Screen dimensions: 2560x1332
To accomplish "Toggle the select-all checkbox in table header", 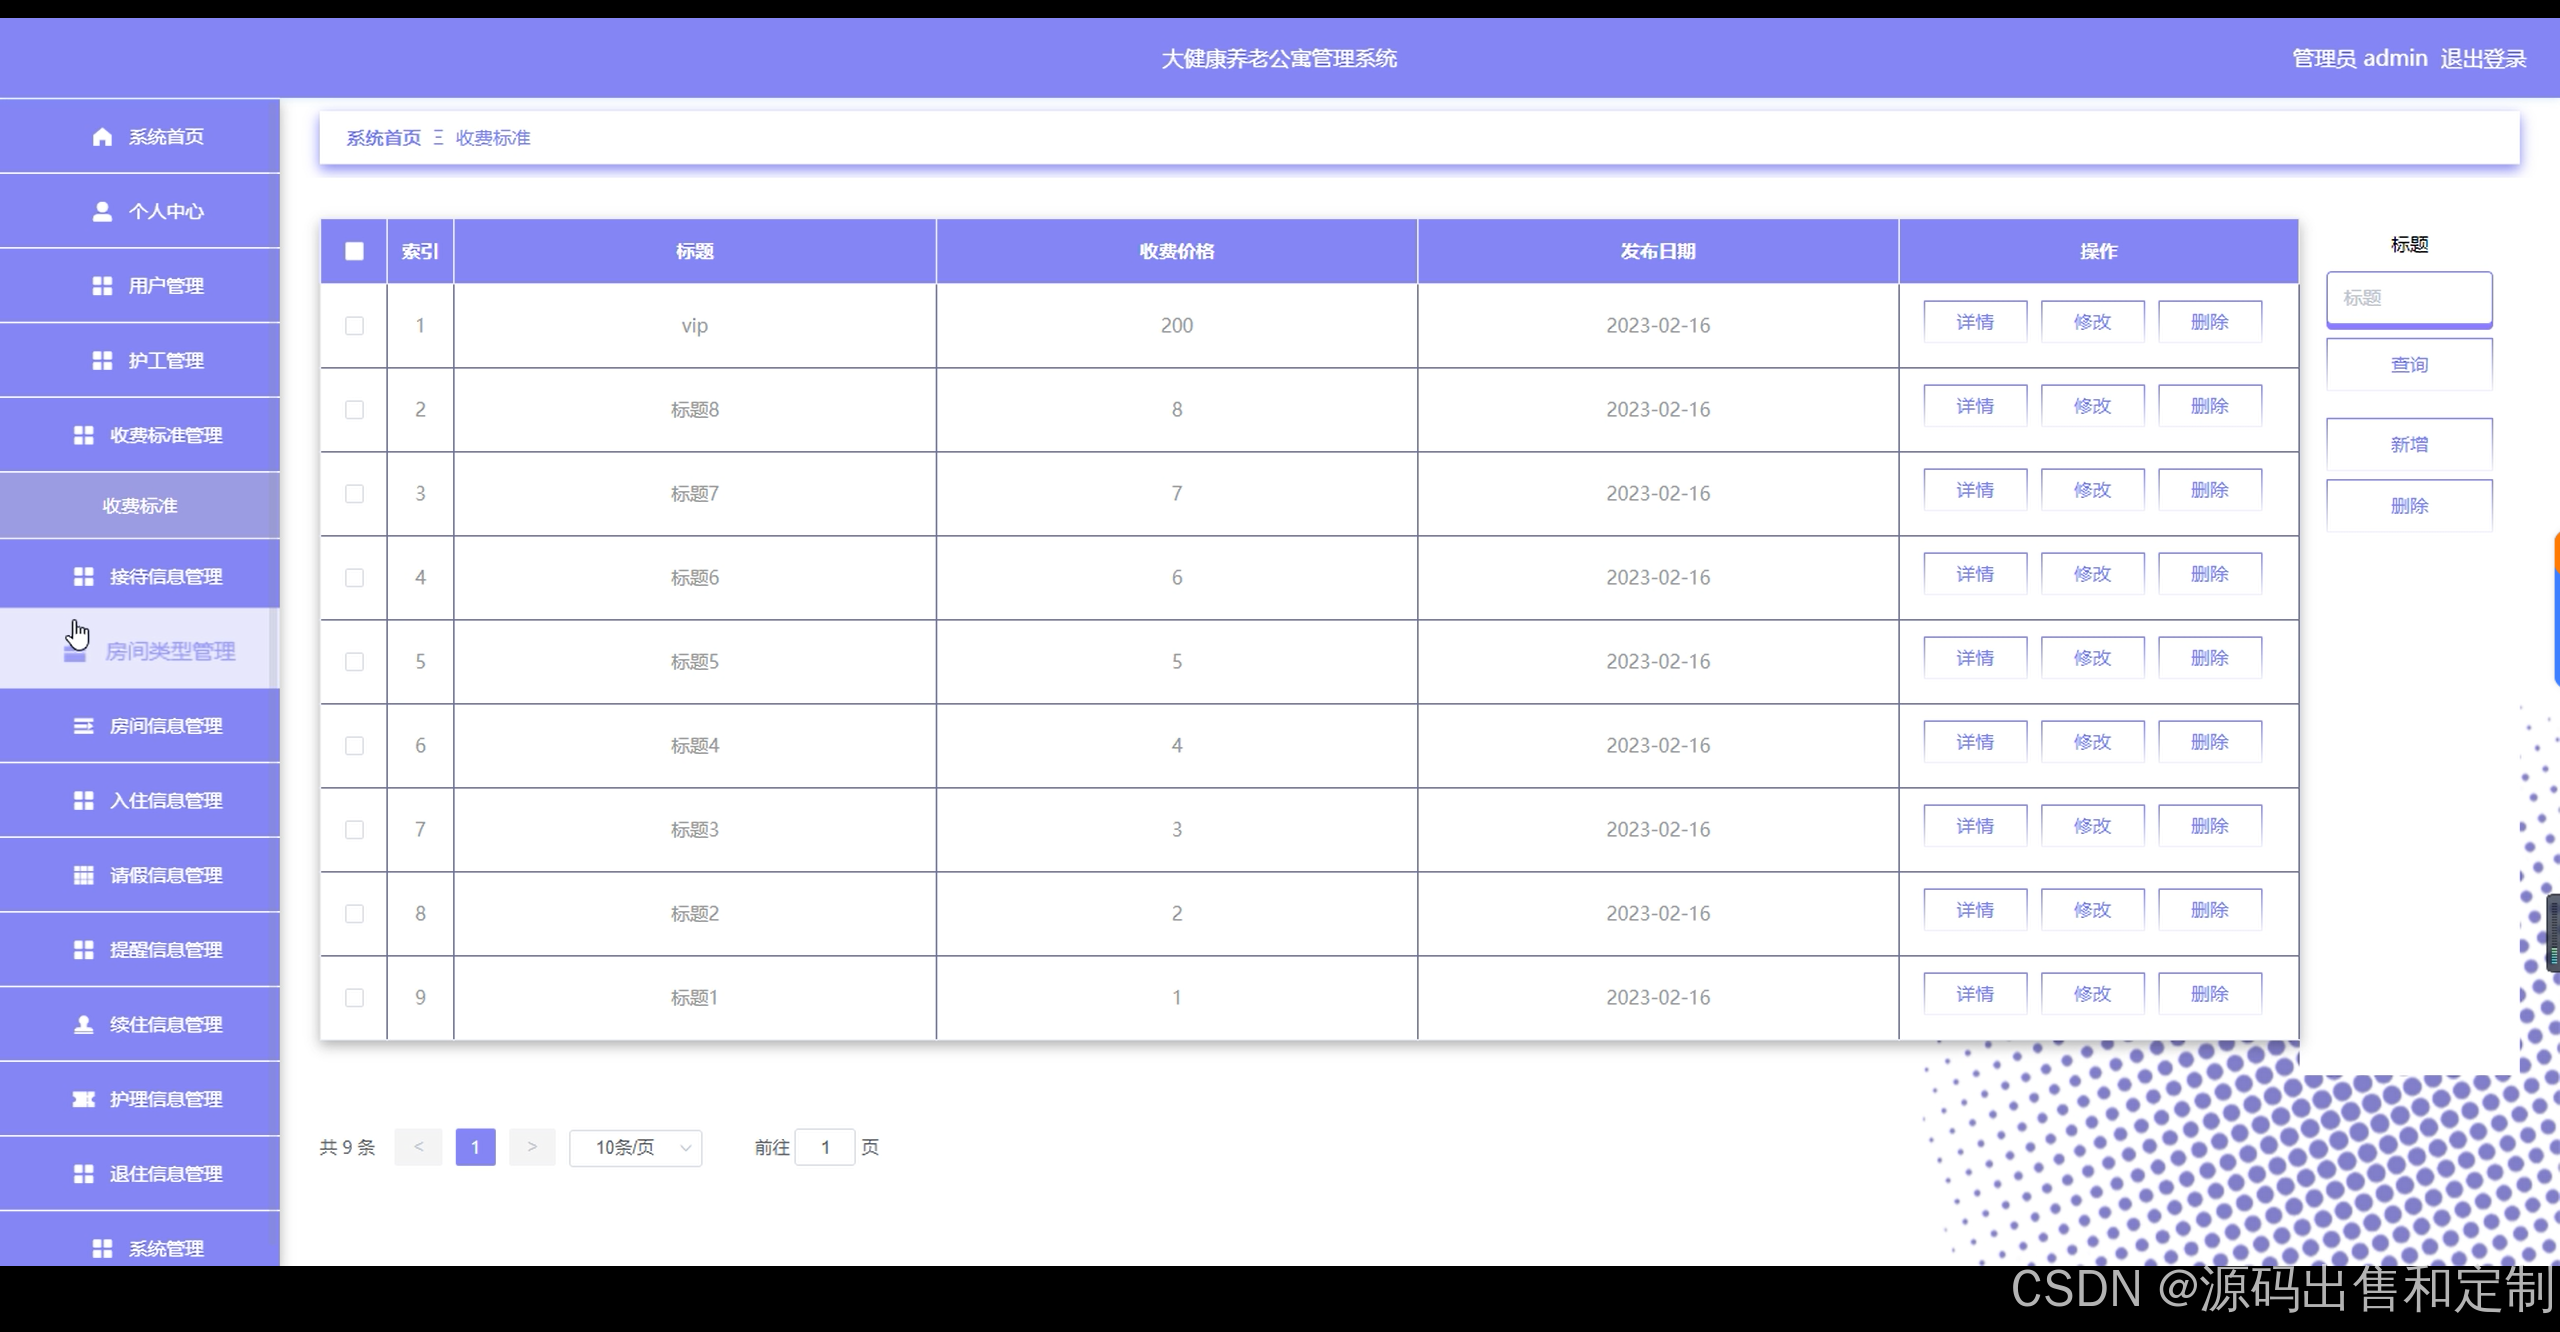I will pos(354,251).
